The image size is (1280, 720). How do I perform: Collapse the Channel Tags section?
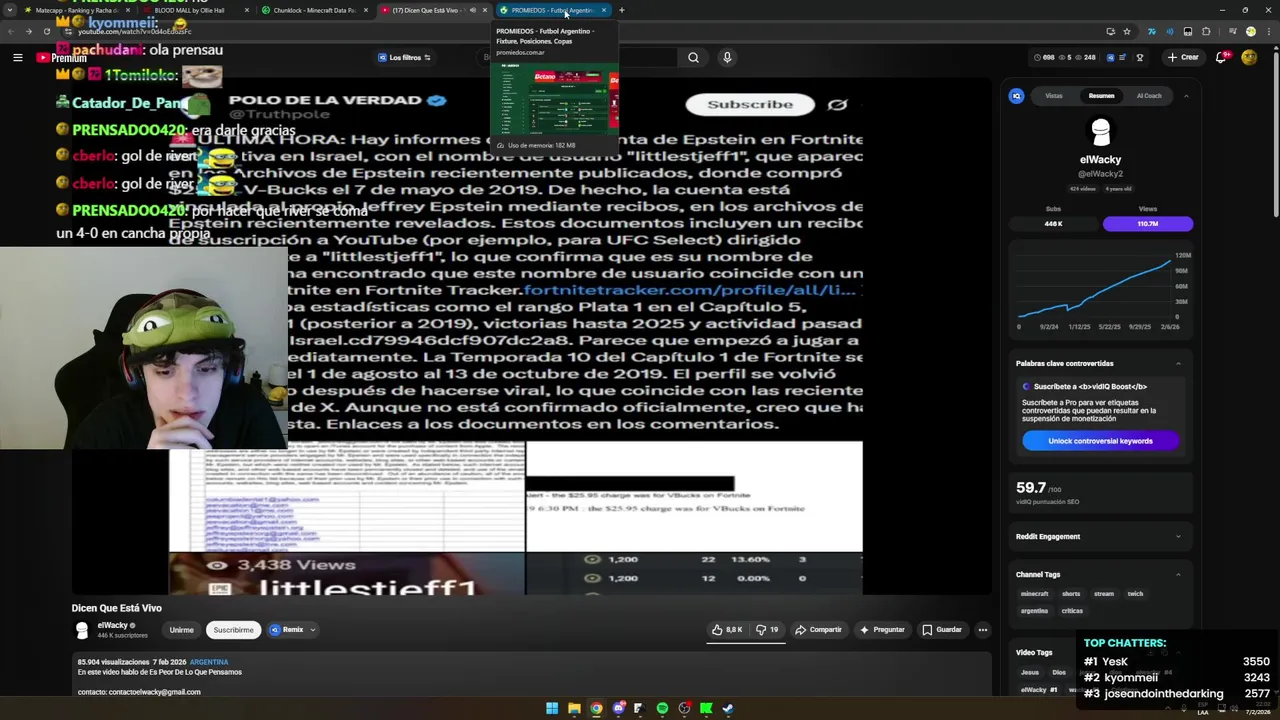[1178, 574]
